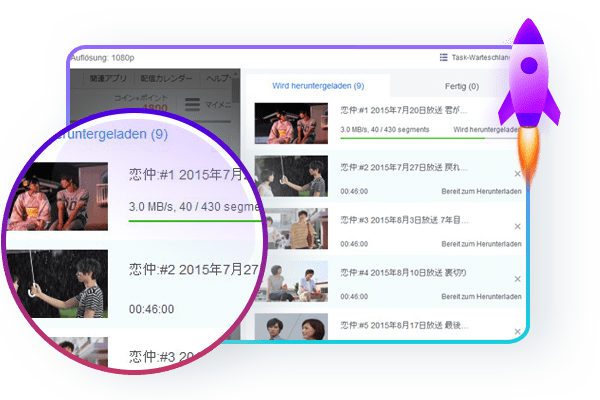Viewport: 600px width, 400px height.
Task: Remove episode #3 with its X icon
Action: 517,227
